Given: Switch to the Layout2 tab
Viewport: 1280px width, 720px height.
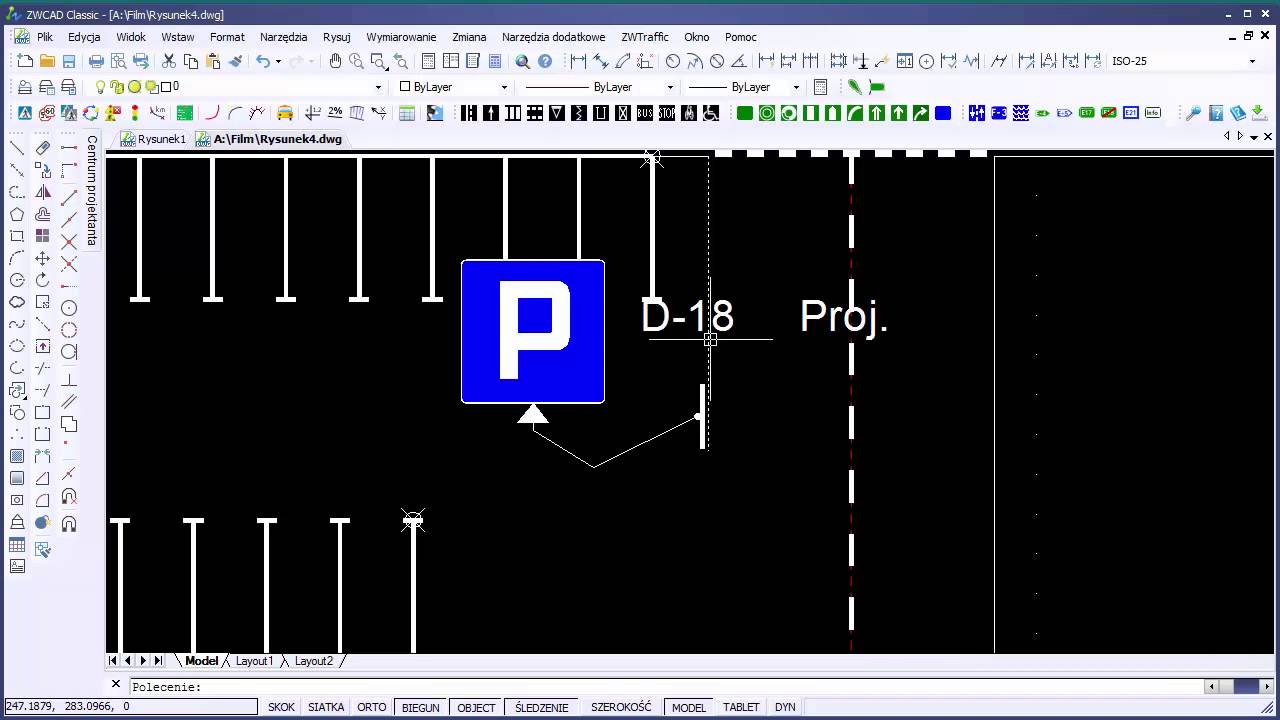Looking at the screenshot, I should (313, 661).
